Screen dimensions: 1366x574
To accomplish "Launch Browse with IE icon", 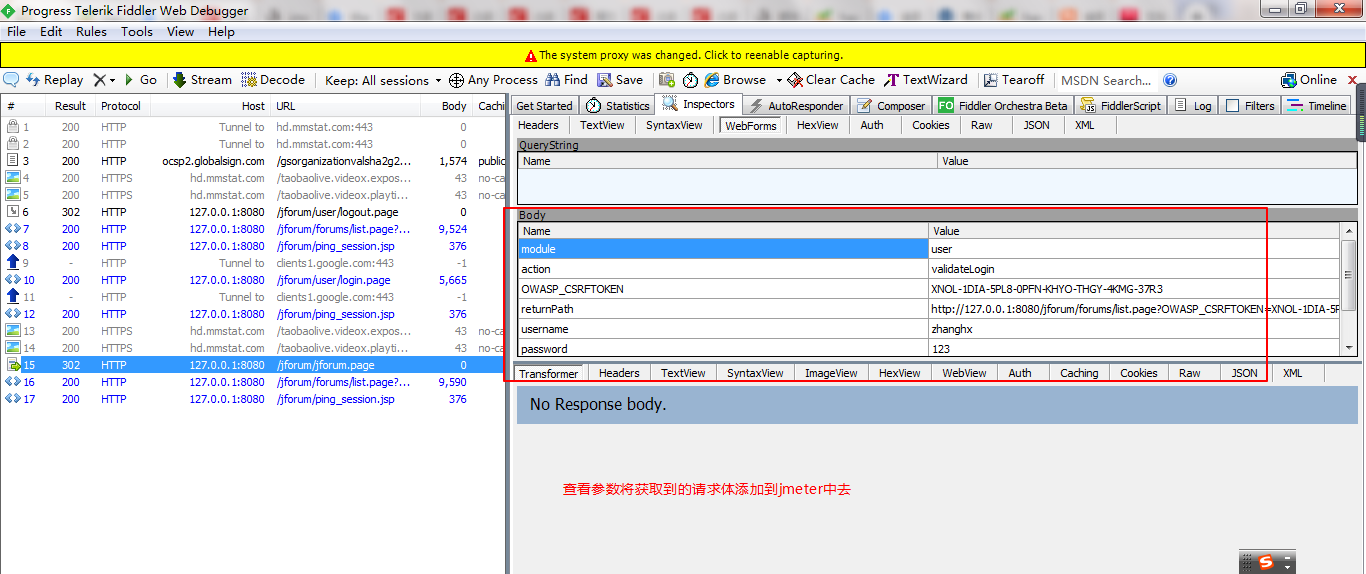I will [735, 80].
